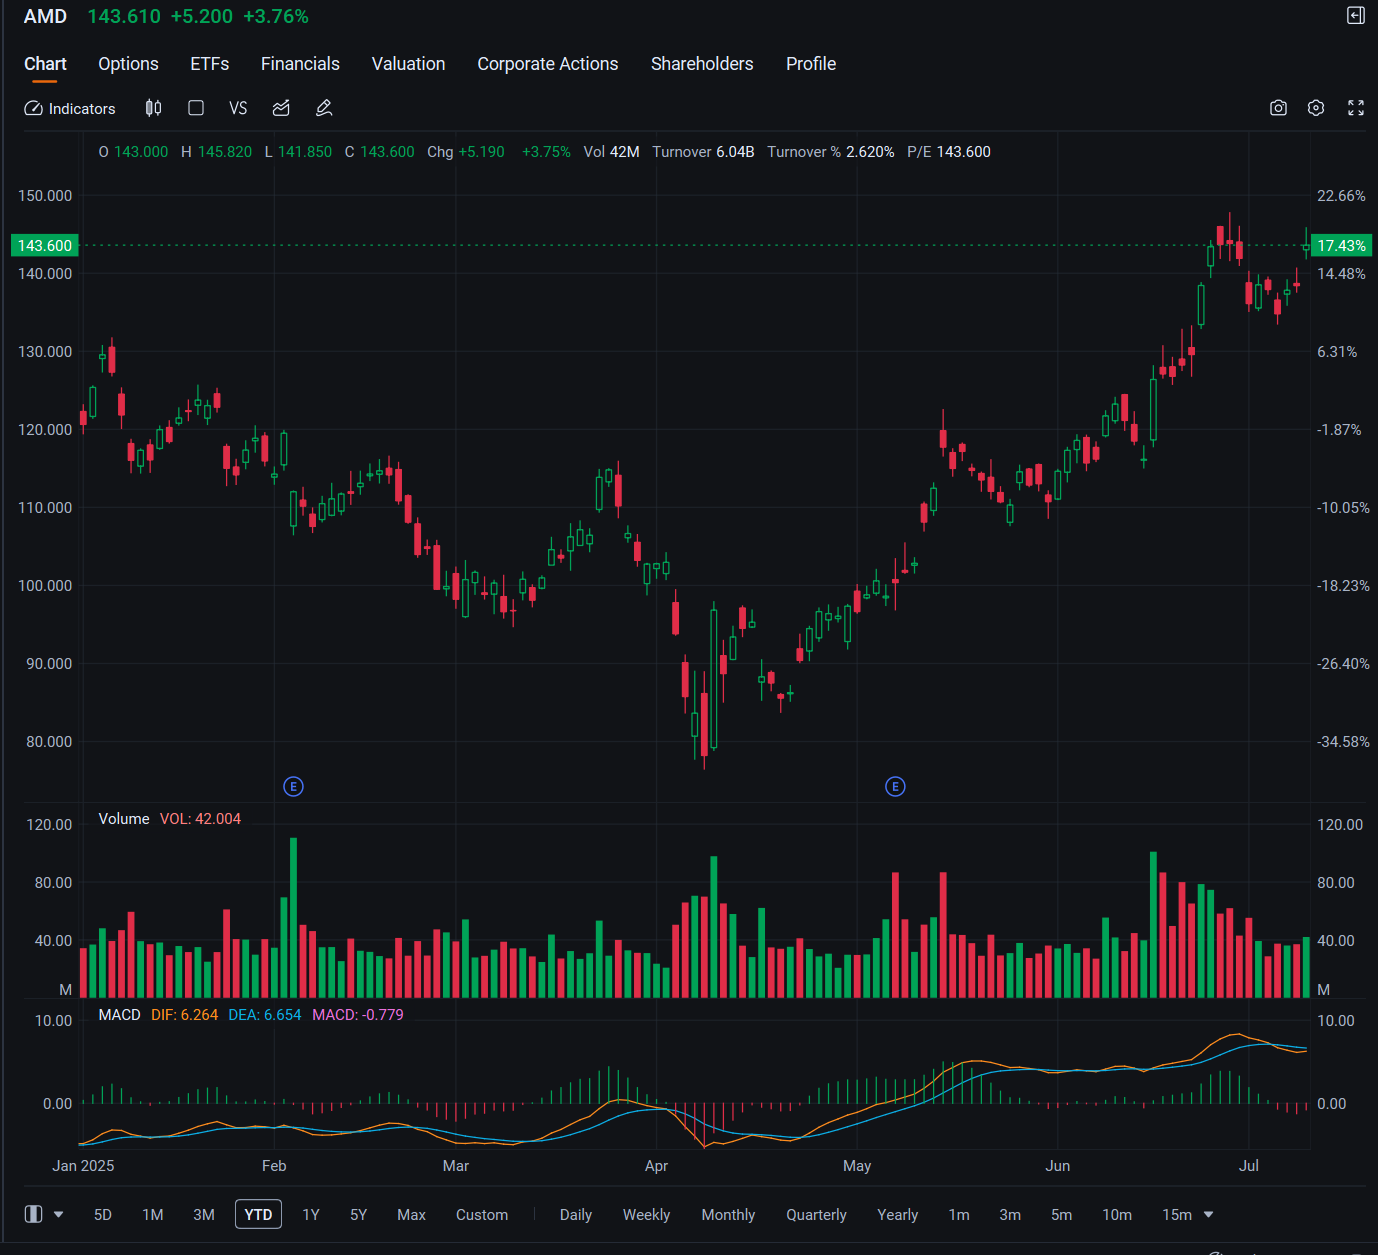Toggle the chart layout panel icon
This screenshot has height=1255, width=1378.
tap(33, 1214)
